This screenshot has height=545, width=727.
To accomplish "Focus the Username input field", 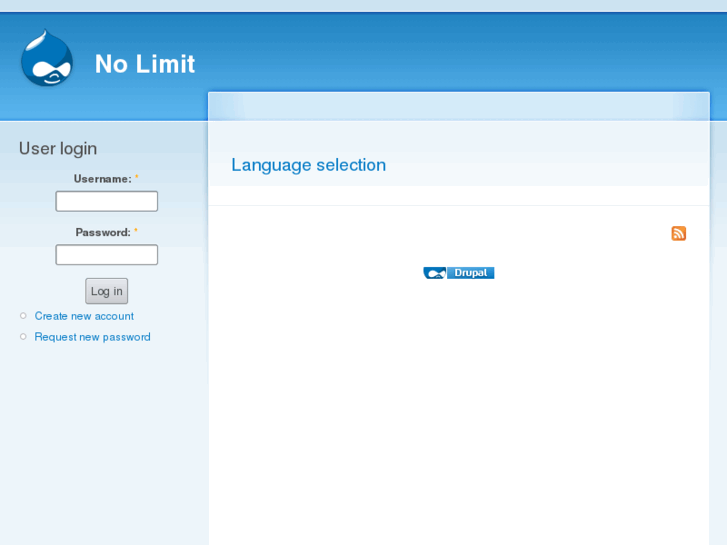I will coord(107,201).
